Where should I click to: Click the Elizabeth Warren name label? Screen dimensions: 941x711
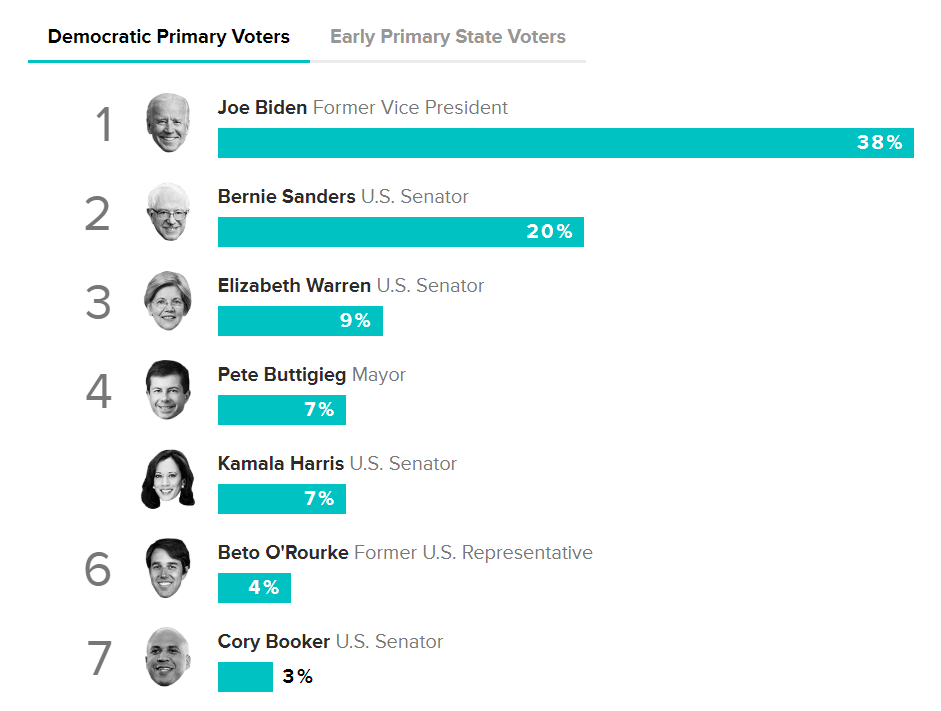(294, 285)
